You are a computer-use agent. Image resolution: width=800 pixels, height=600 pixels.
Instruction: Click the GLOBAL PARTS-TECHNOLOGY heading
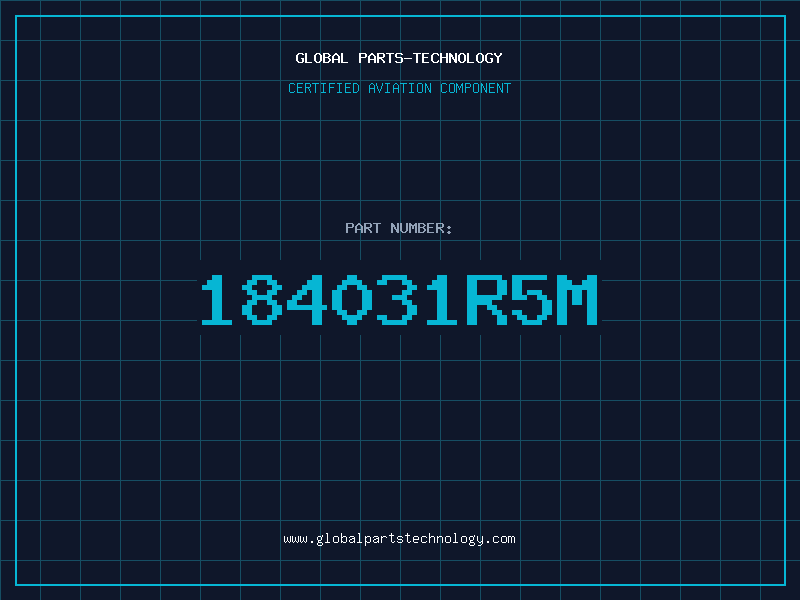tap(399, 58)
